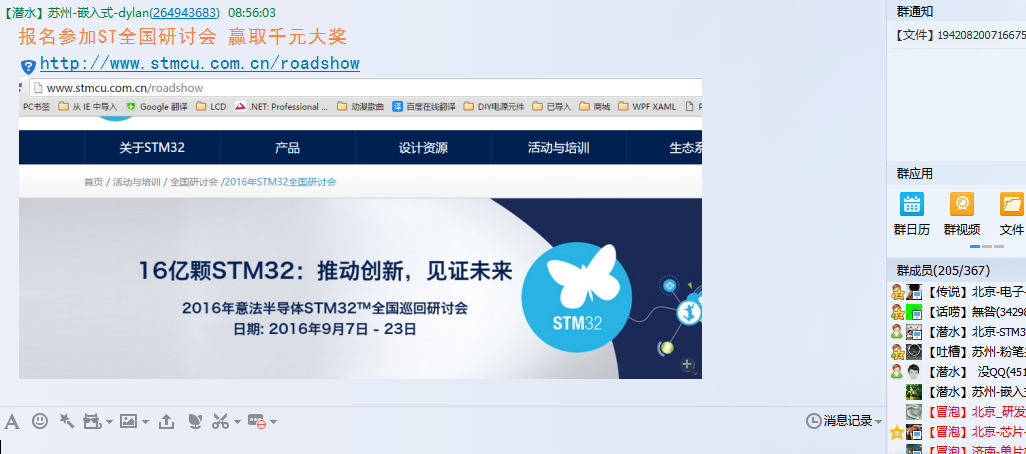Click the upload file arrow icon

167,422
